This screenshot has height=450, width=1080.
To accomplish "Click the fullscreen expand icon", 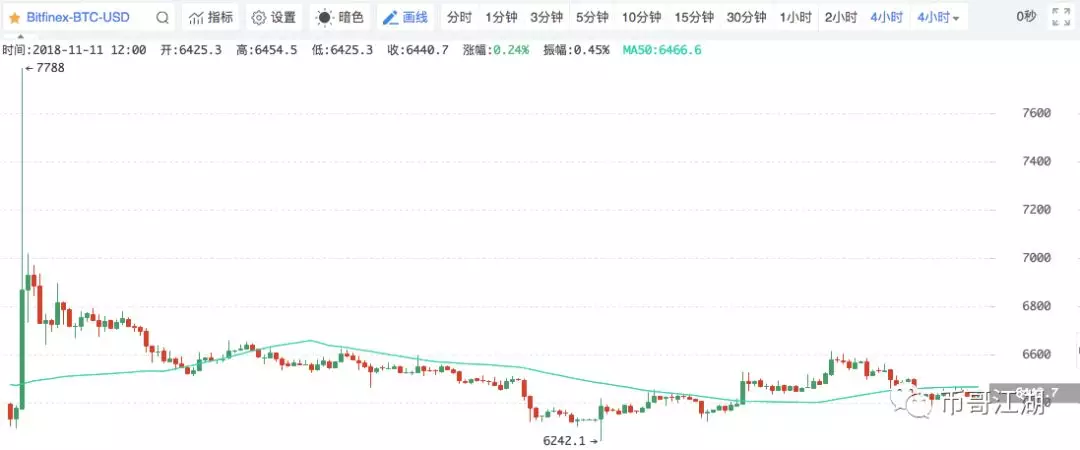I will tap(1061, 18).
